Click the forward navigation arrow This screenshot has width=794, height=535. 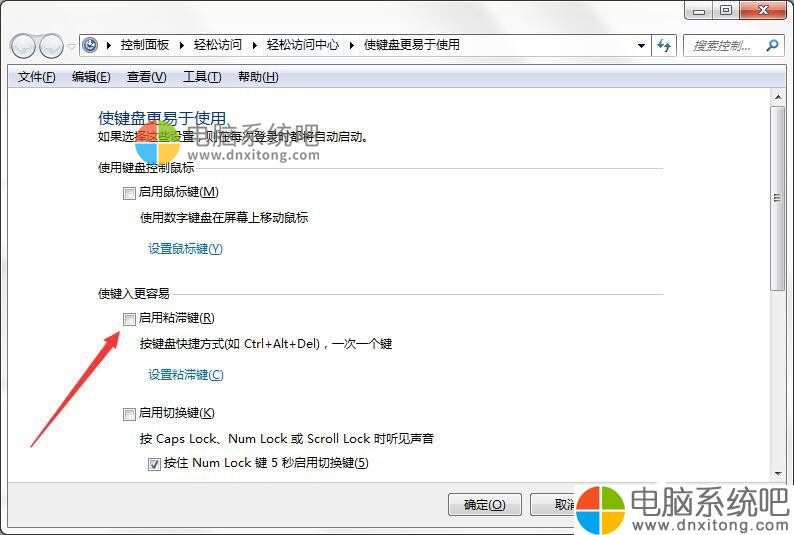[x=51, y=46]
